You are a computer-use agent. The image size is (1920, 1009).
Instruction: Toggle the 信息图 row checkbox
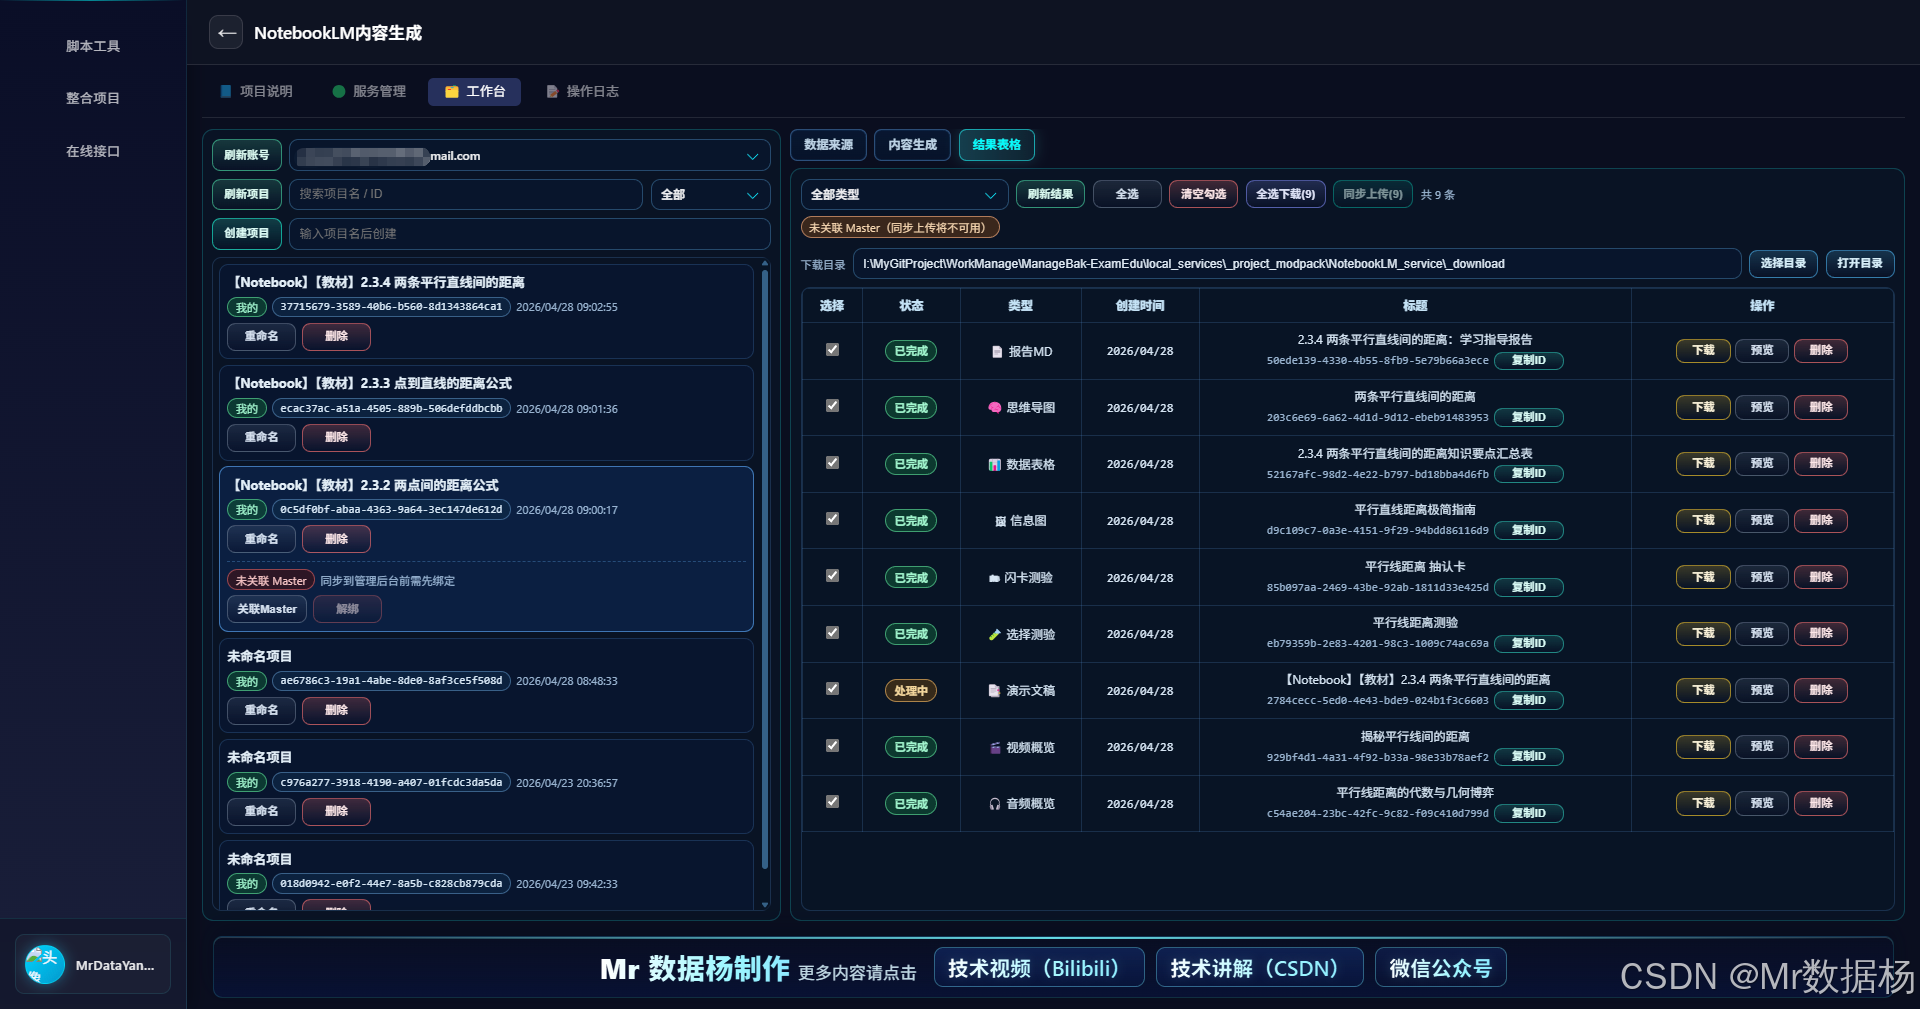pos(832,519)
